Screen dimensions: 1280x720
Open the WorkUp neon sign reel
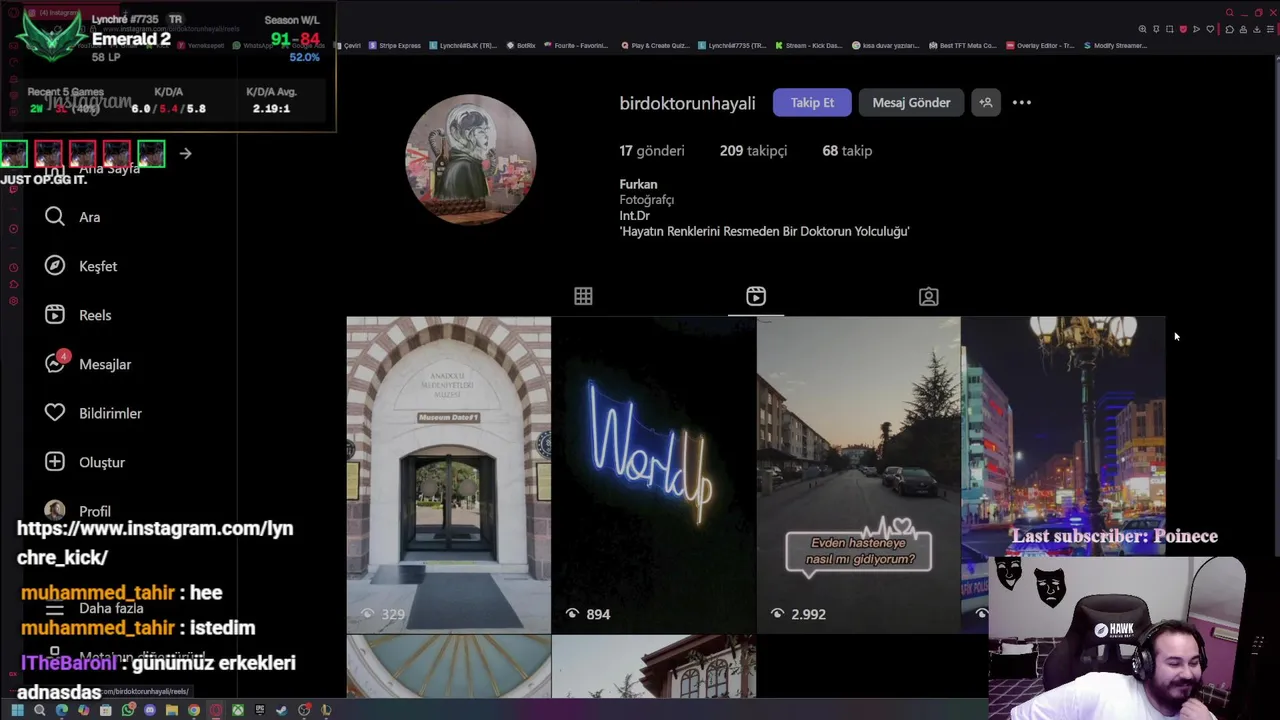point(654,475)
